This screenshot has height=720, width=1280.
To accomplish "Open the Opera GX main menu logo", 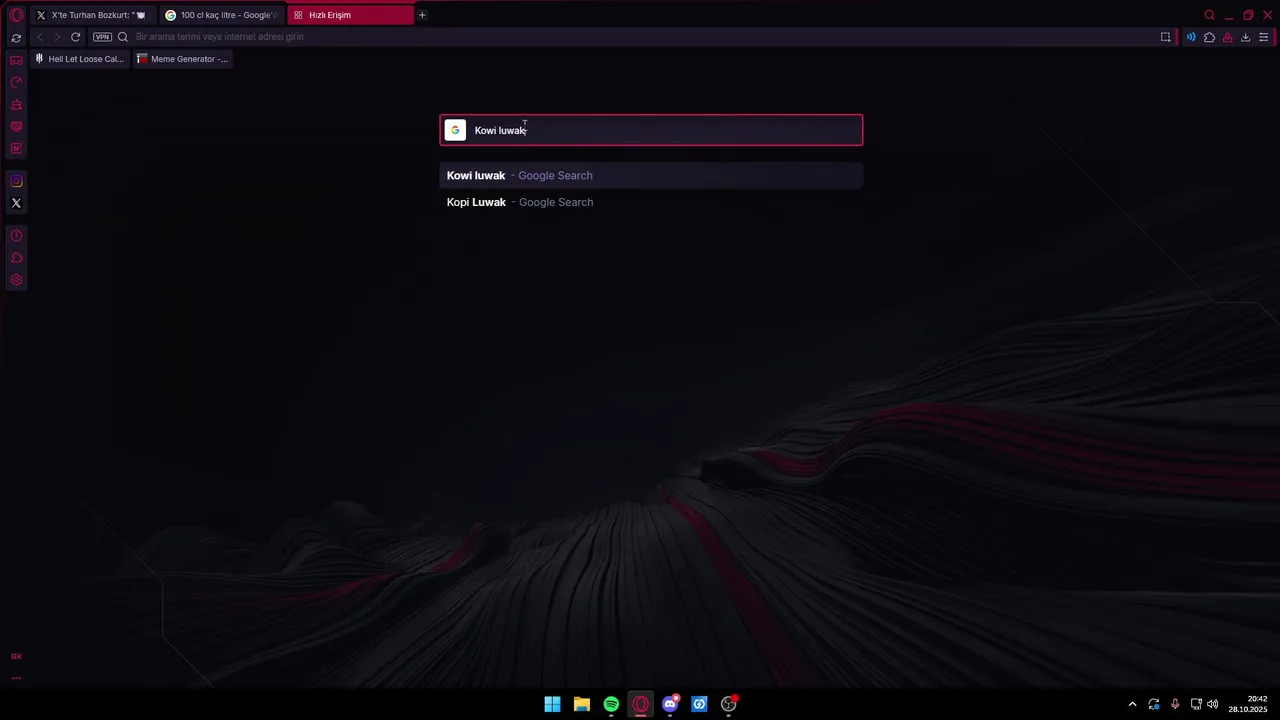I will coord(16,15).
